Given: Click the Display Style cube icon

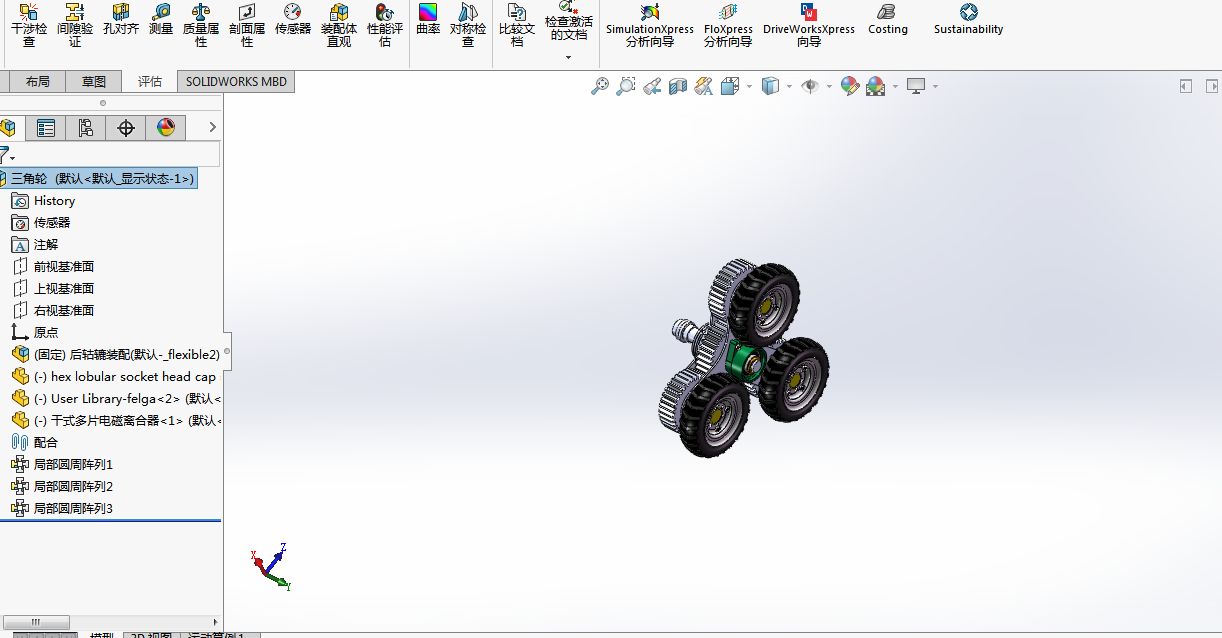Looking at the screenshot, I should [x=770, y=87].
